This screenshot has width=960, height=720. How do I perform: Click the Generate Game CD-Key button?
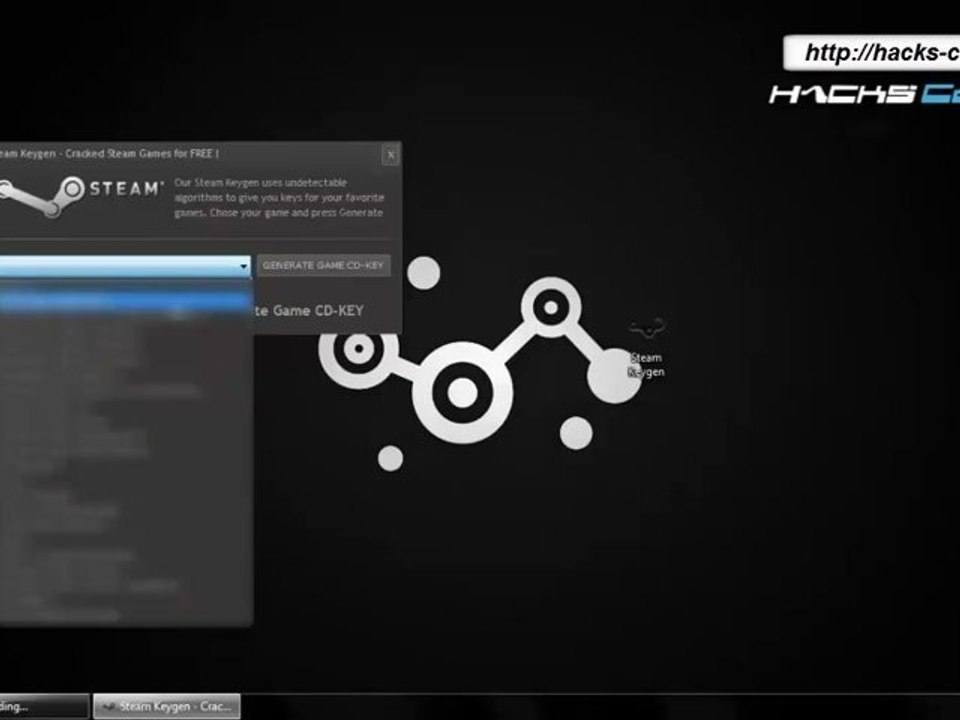323,266
